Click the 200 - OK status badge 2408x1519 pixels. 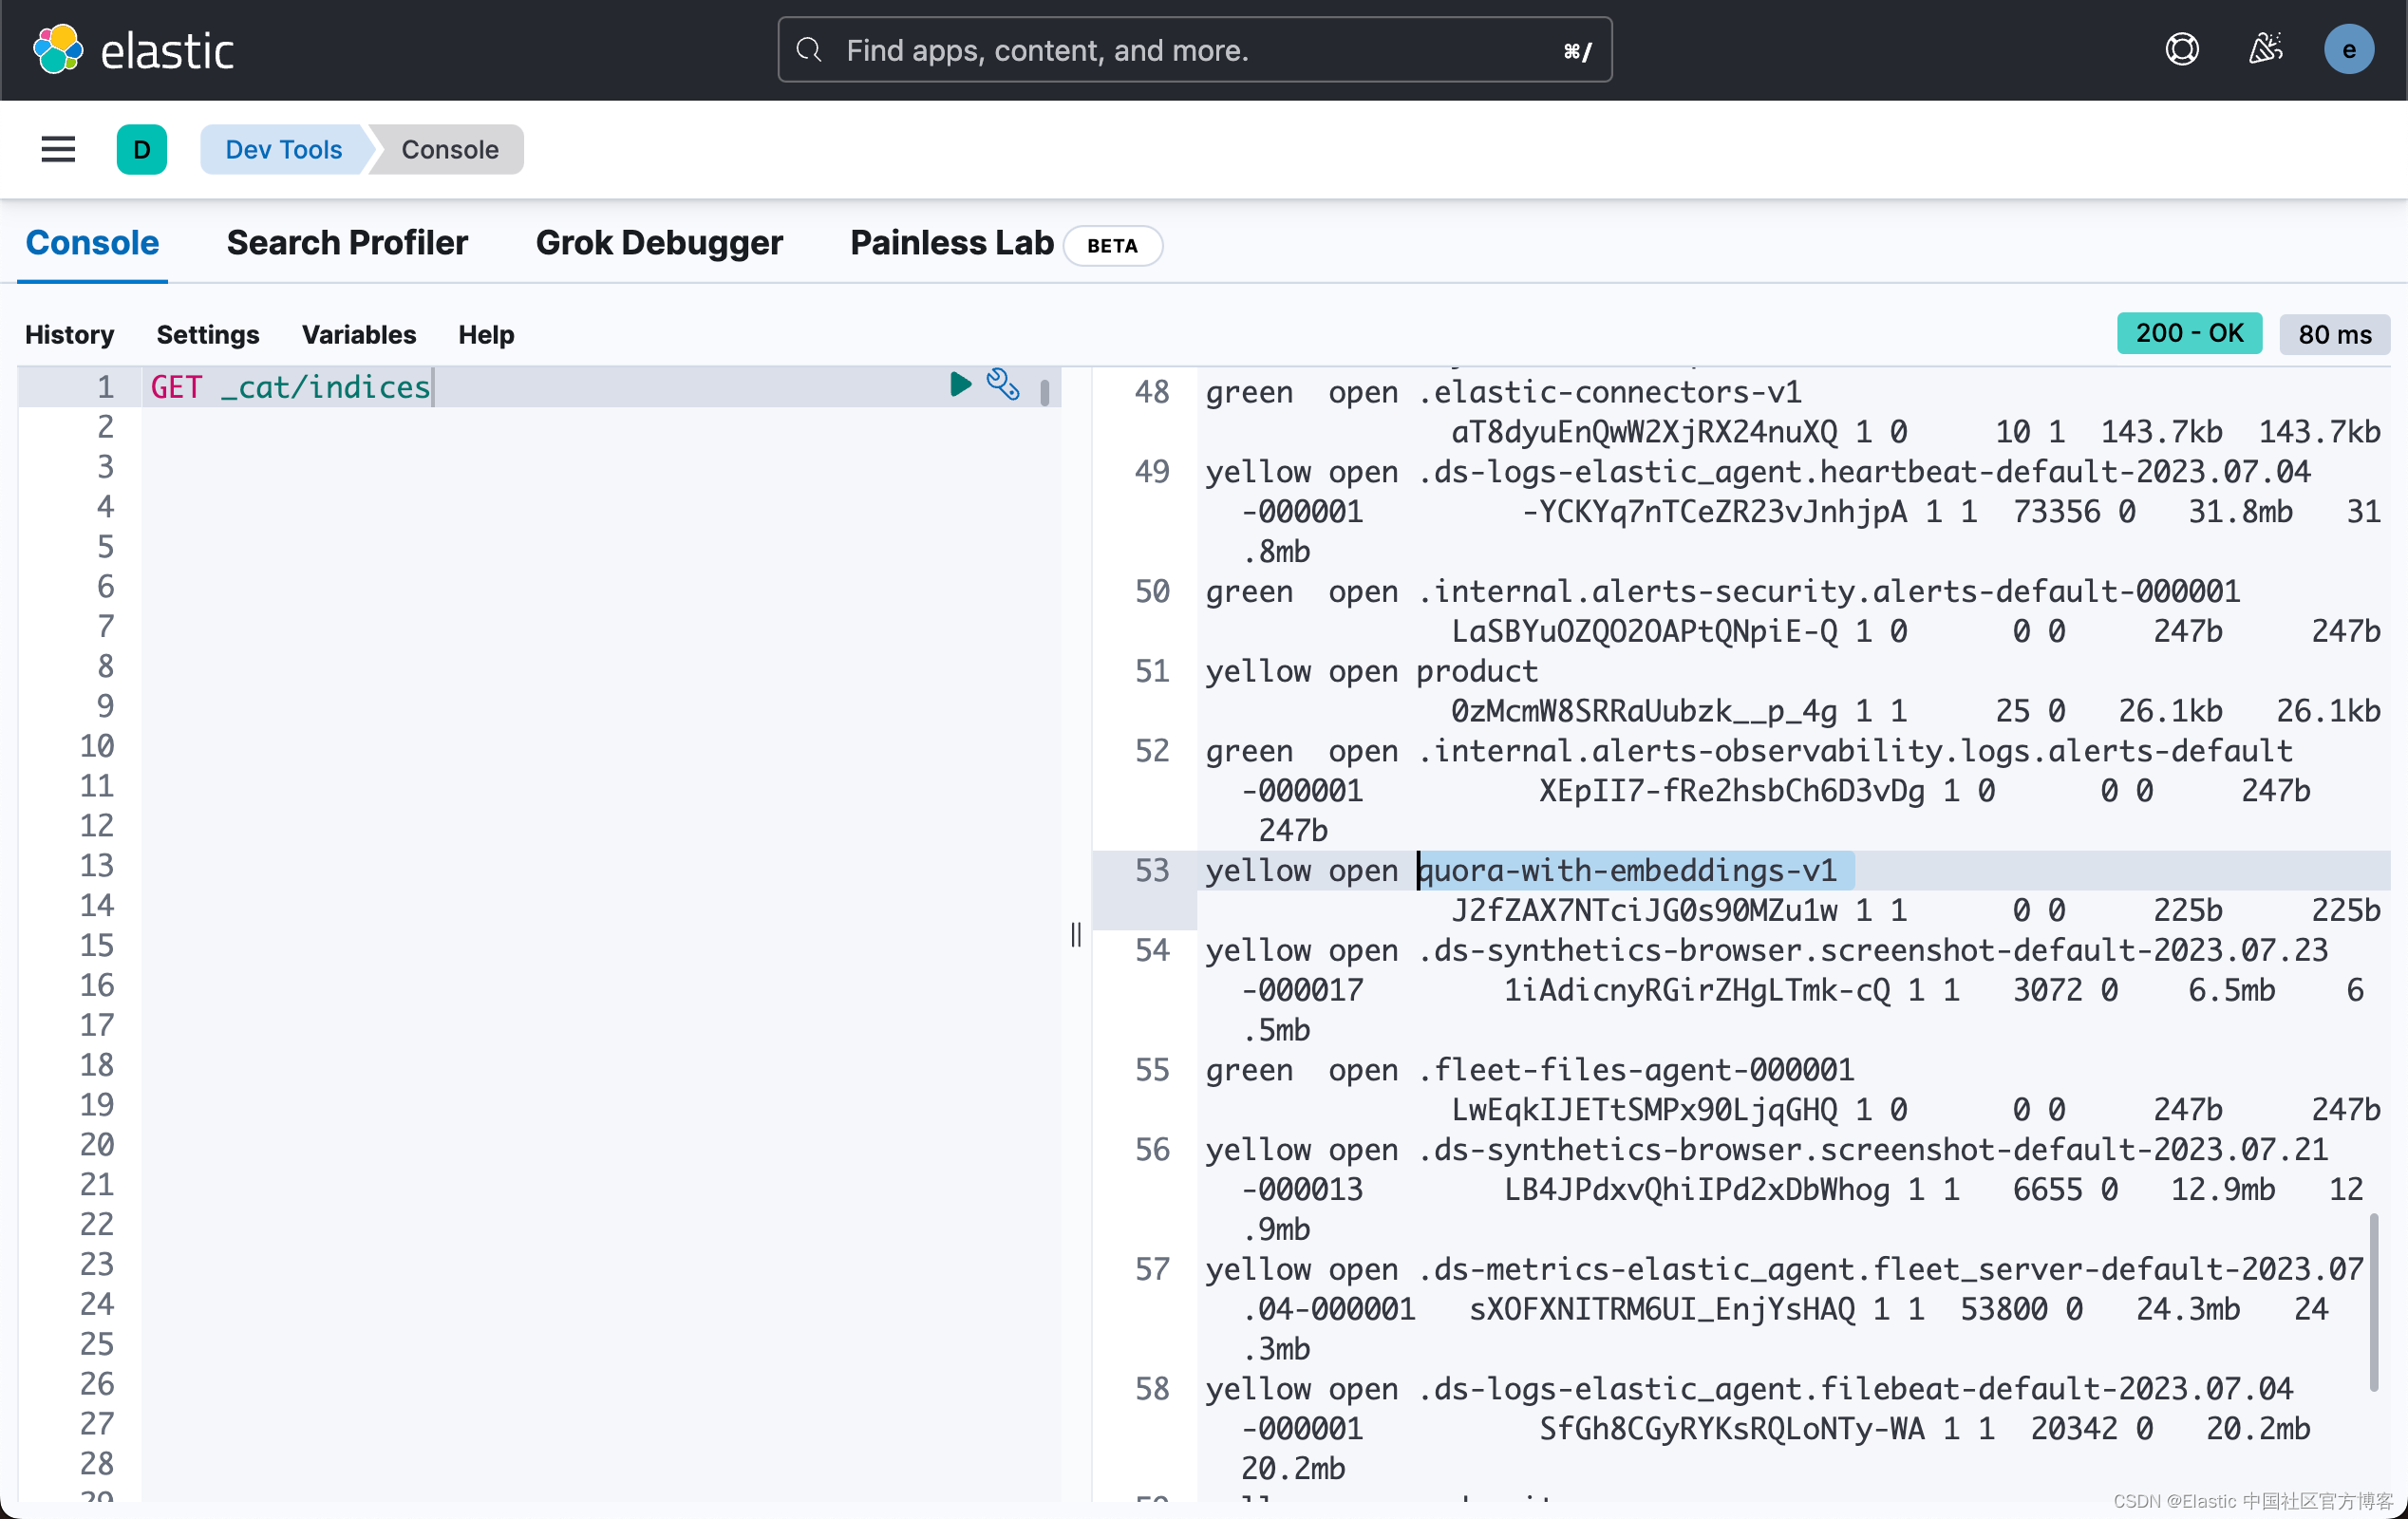point(2188,334)
